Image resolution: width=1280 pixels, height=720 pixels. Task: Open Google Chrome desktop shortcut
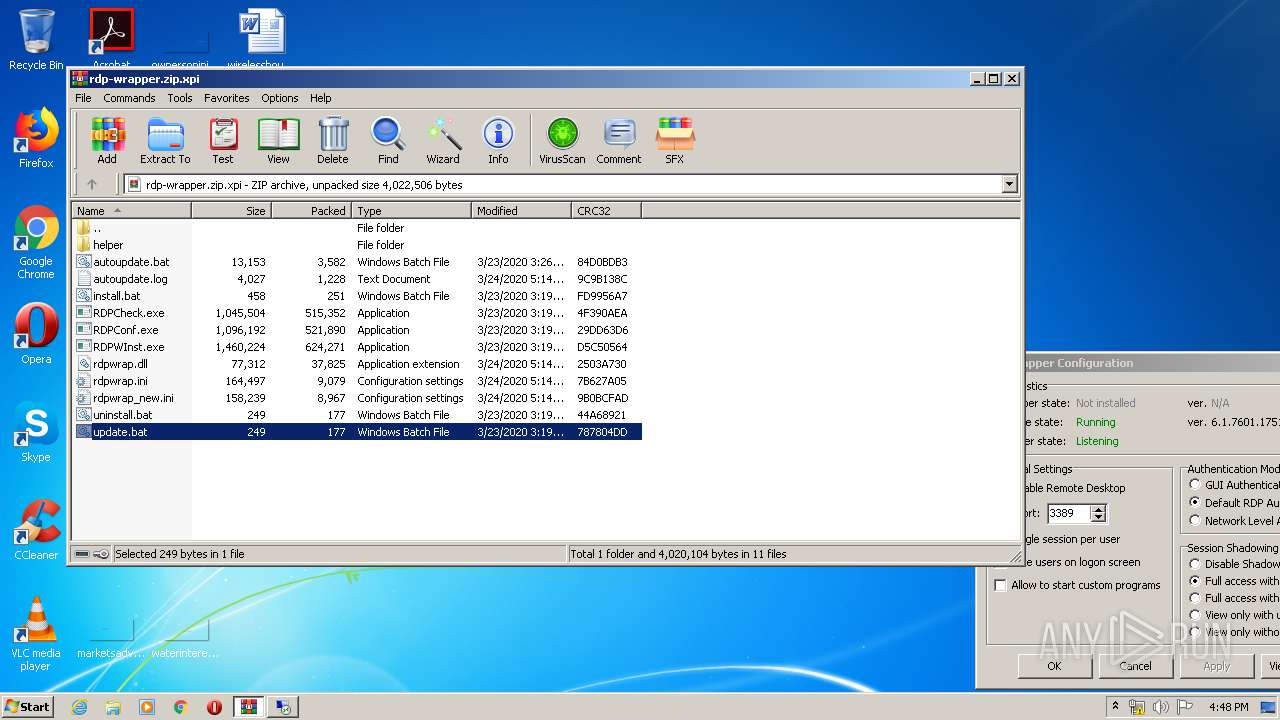click(x=36, y=242)
